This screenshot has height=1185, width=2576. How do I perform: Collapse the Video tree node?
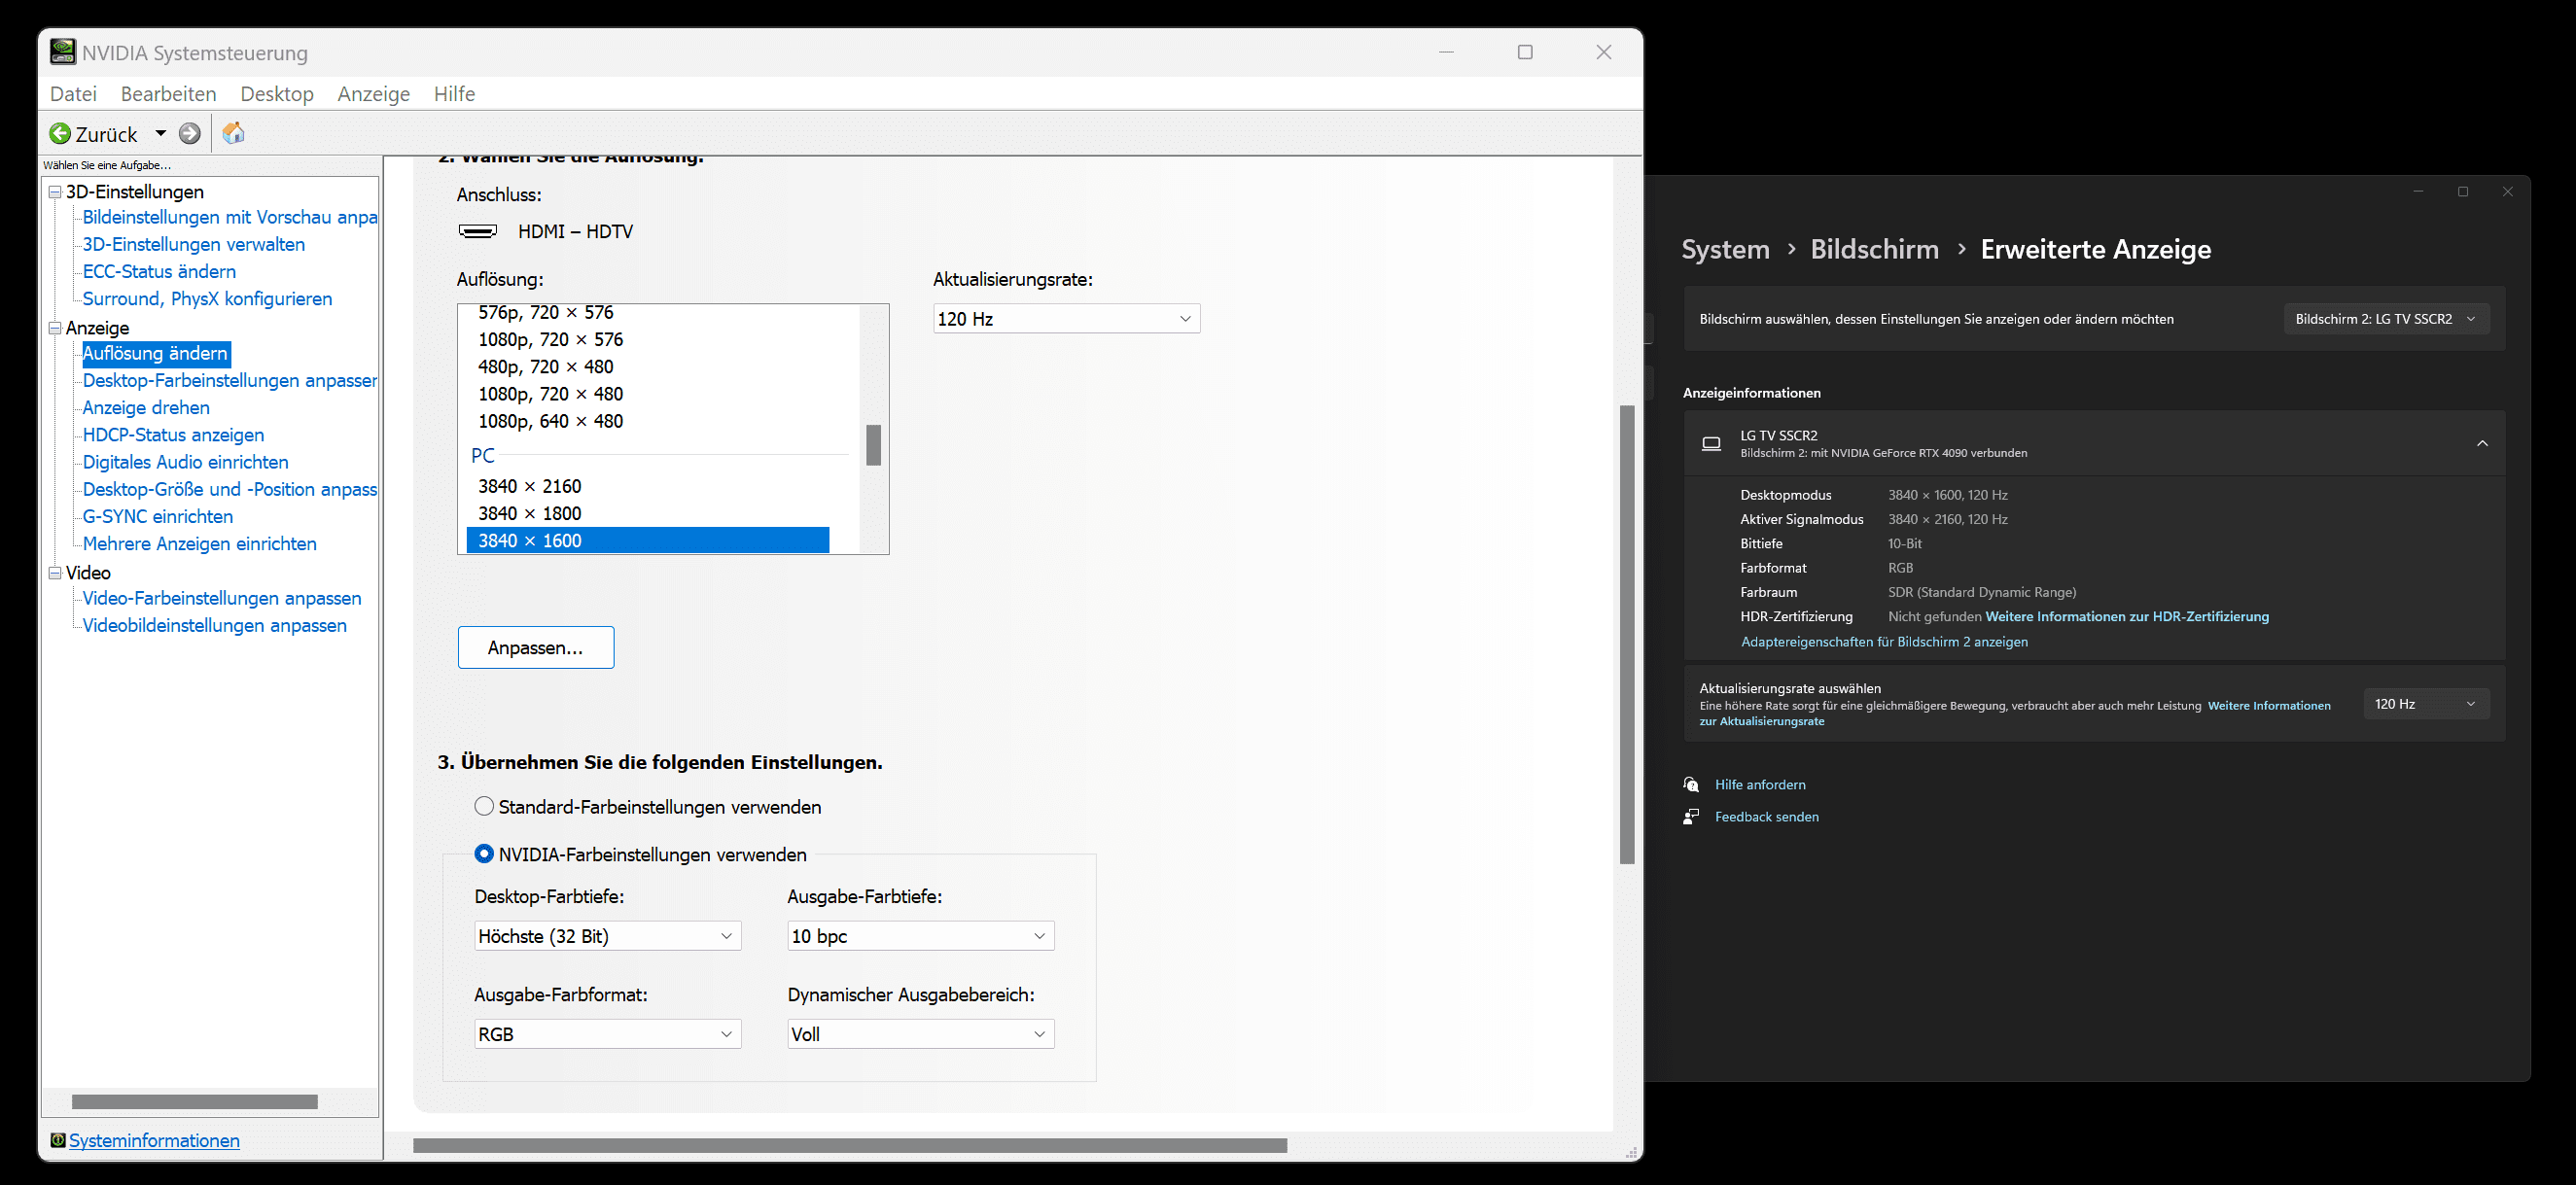pos(55,573)
